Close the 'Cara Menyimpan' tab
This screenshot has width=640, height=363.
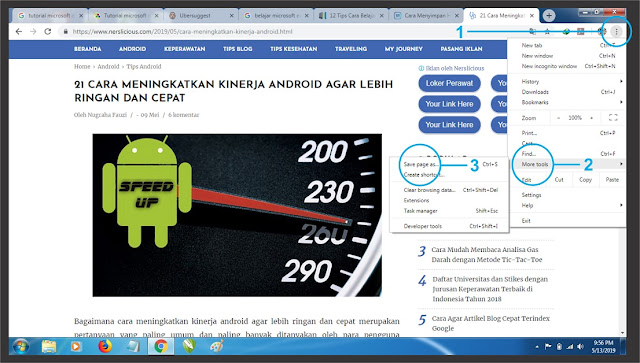point(457,16)
